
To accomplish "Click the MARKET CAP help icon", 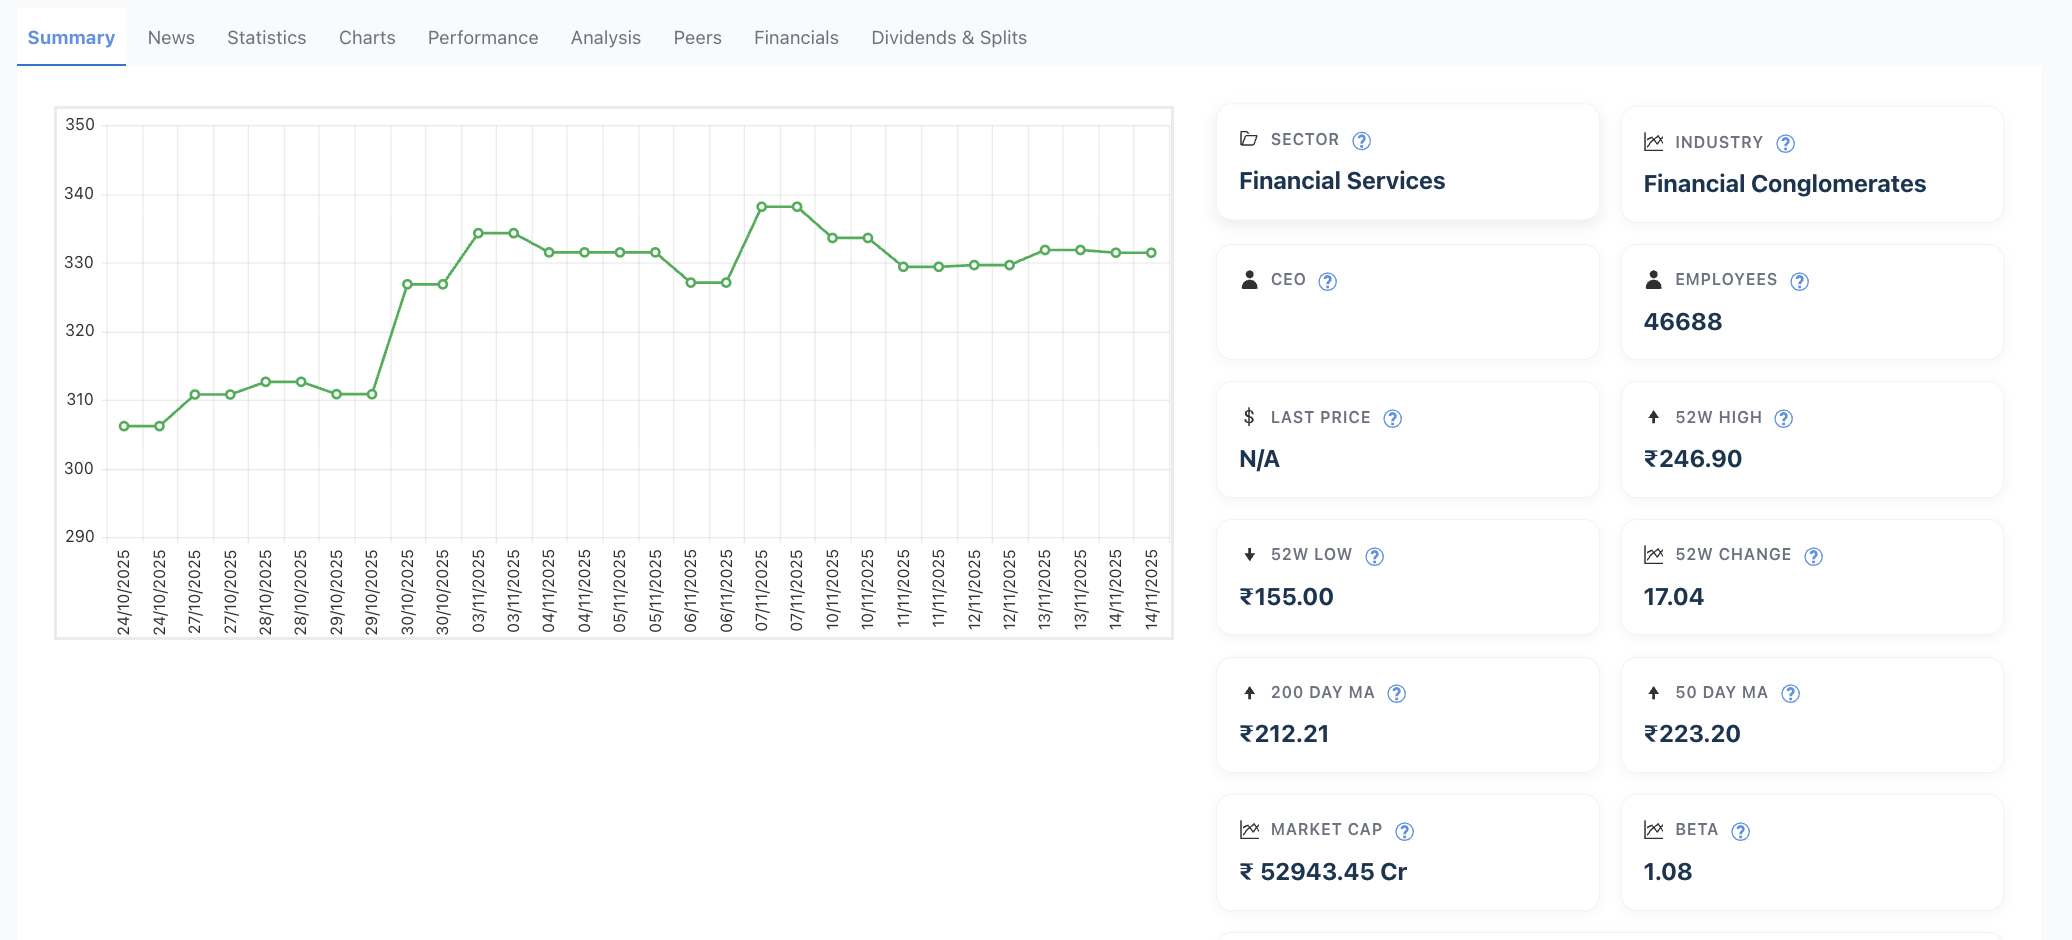I will (x=1404, y=832).
